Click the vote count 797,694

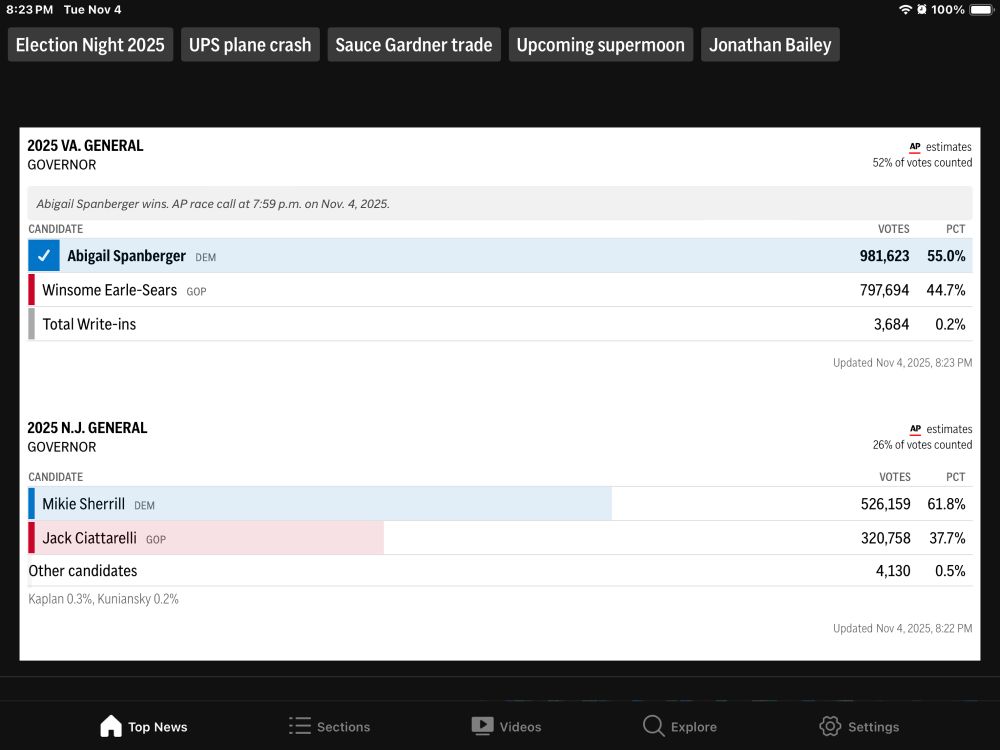884,290
